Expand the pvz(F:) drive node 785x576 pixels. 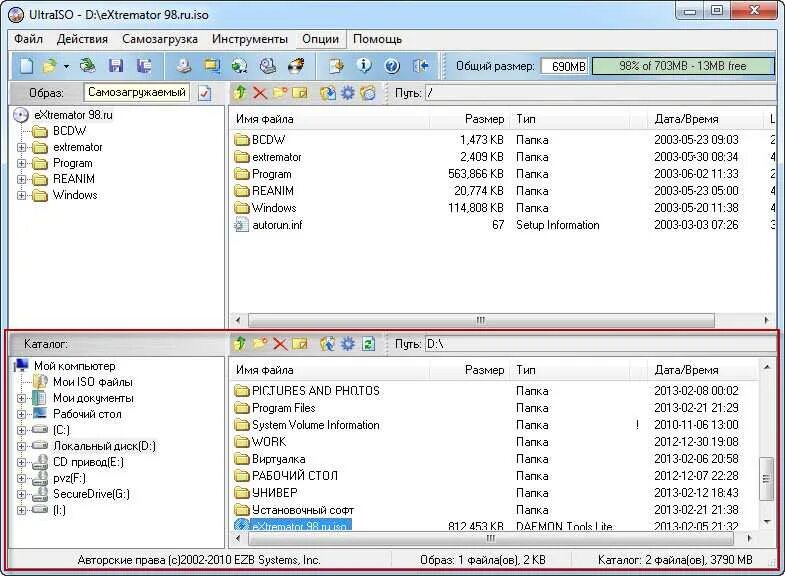click(21, 478)
